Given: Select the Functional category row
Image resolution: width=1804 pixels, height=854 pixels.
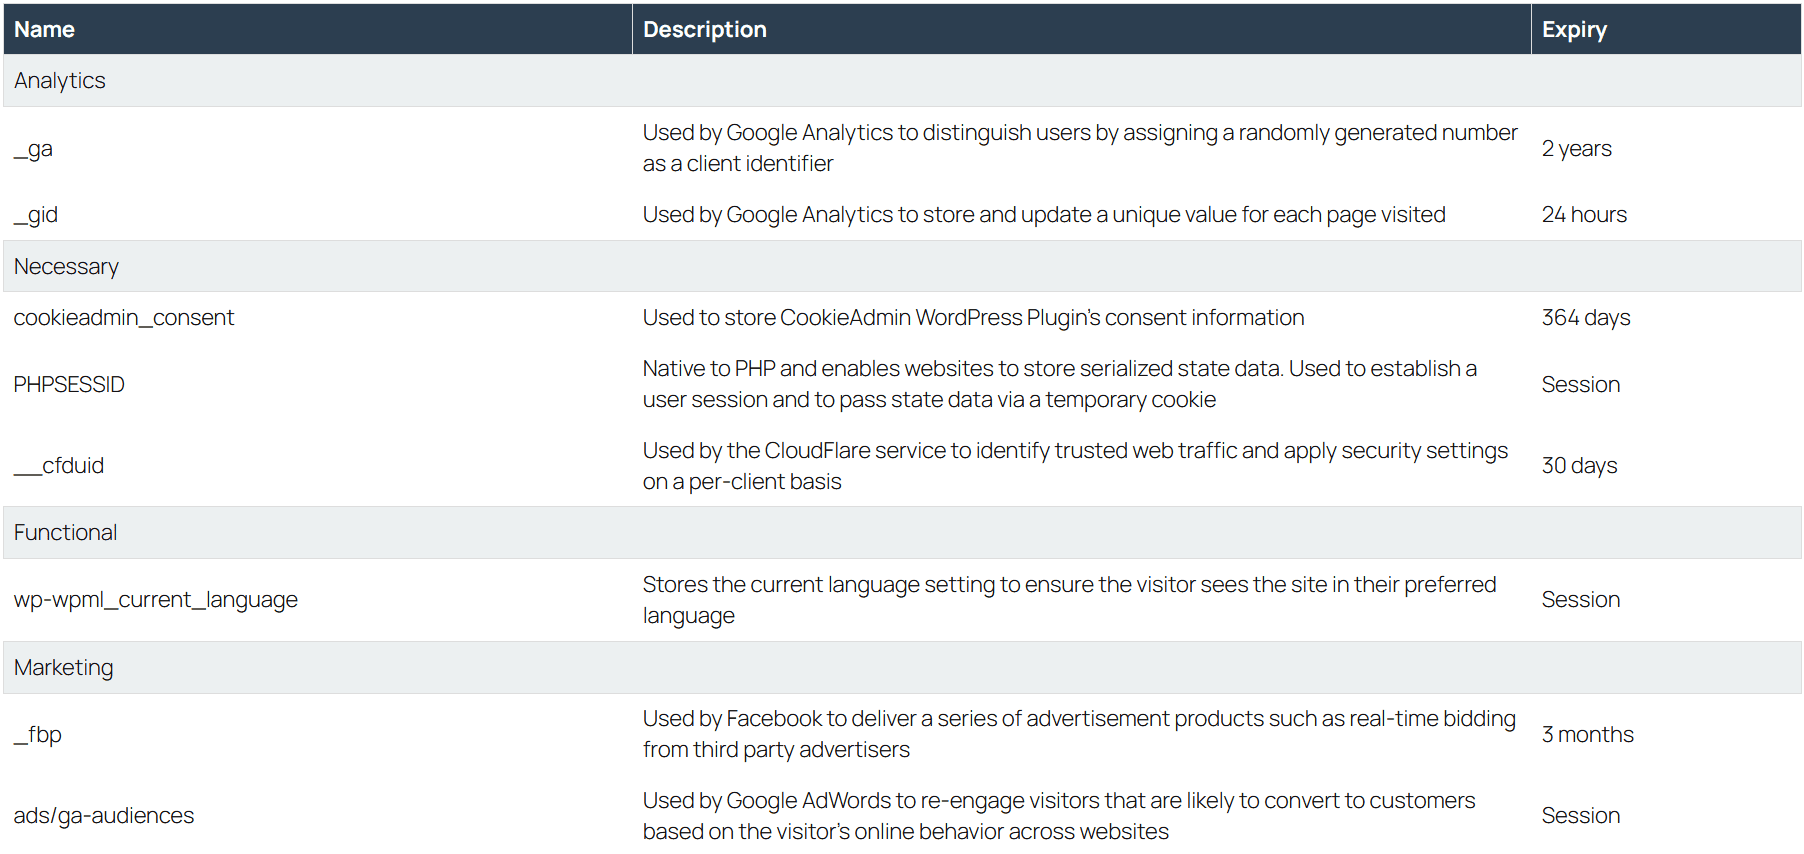Looking at the screenshot, I should pyautogui.click(x=66, y=533).
